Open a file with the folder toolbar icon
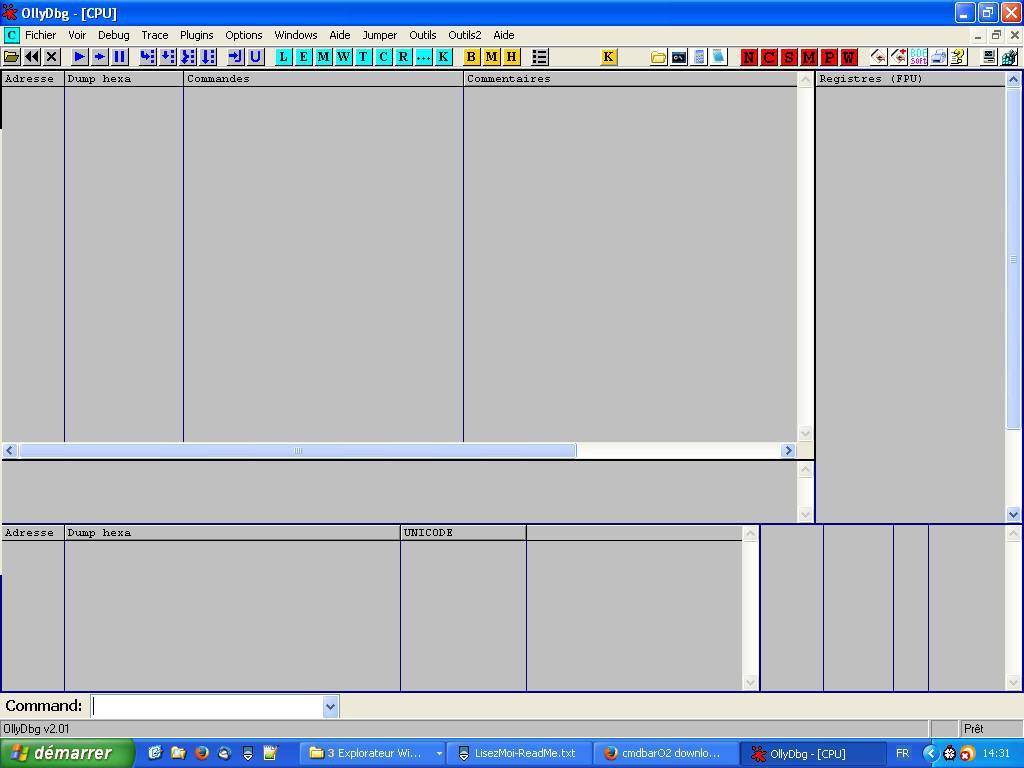Screen dimensions: 1024x768 (12, 57)
